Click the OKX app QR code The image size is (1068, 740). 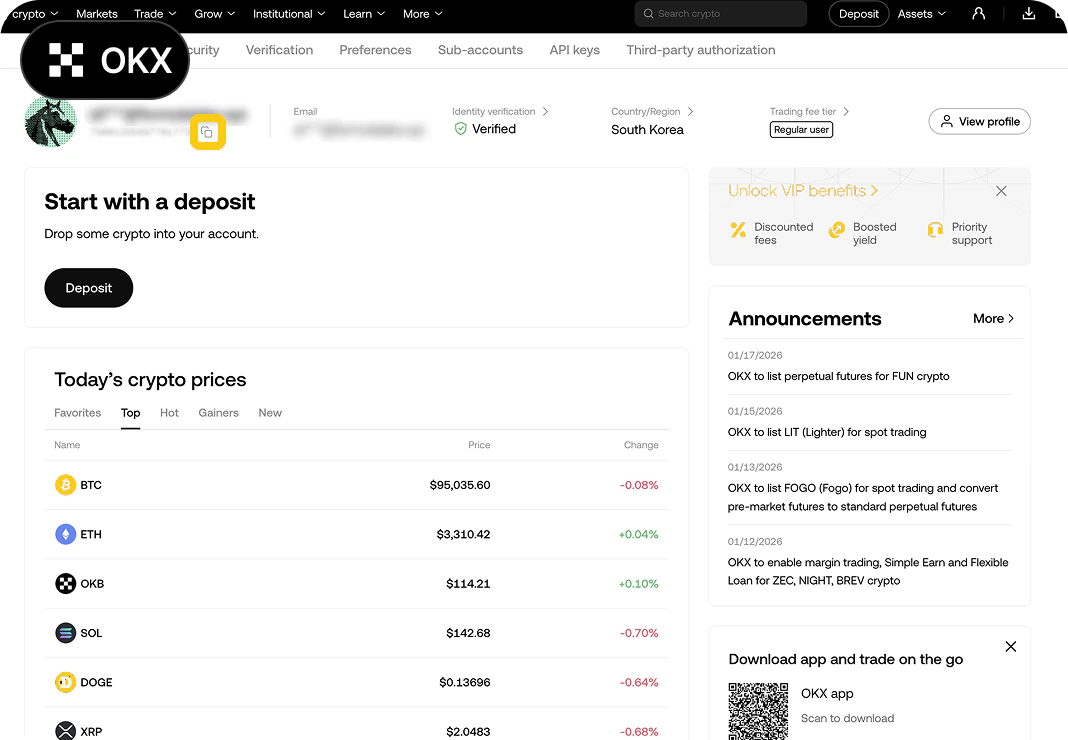[x=758, y=711]
